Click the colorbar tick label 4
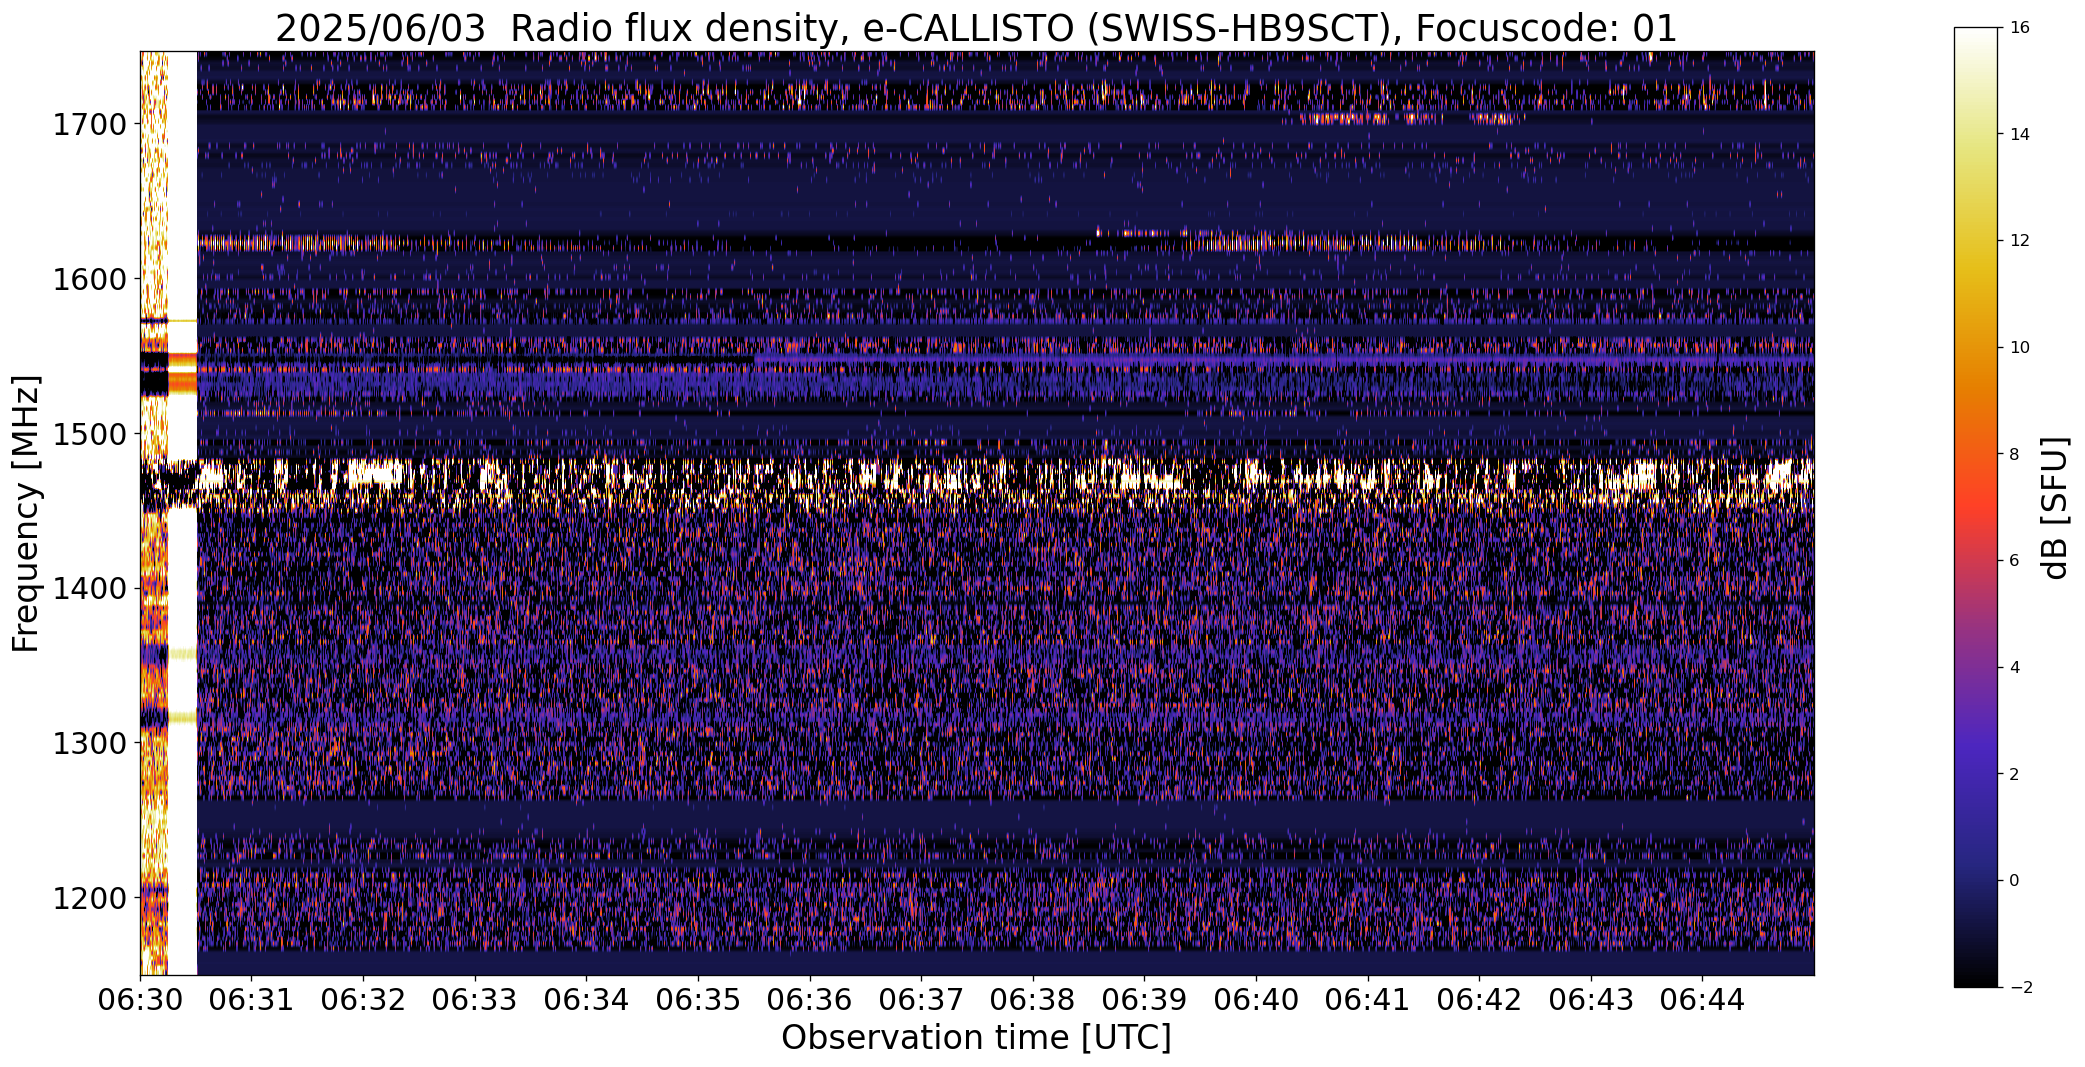 coord(2014,668)
